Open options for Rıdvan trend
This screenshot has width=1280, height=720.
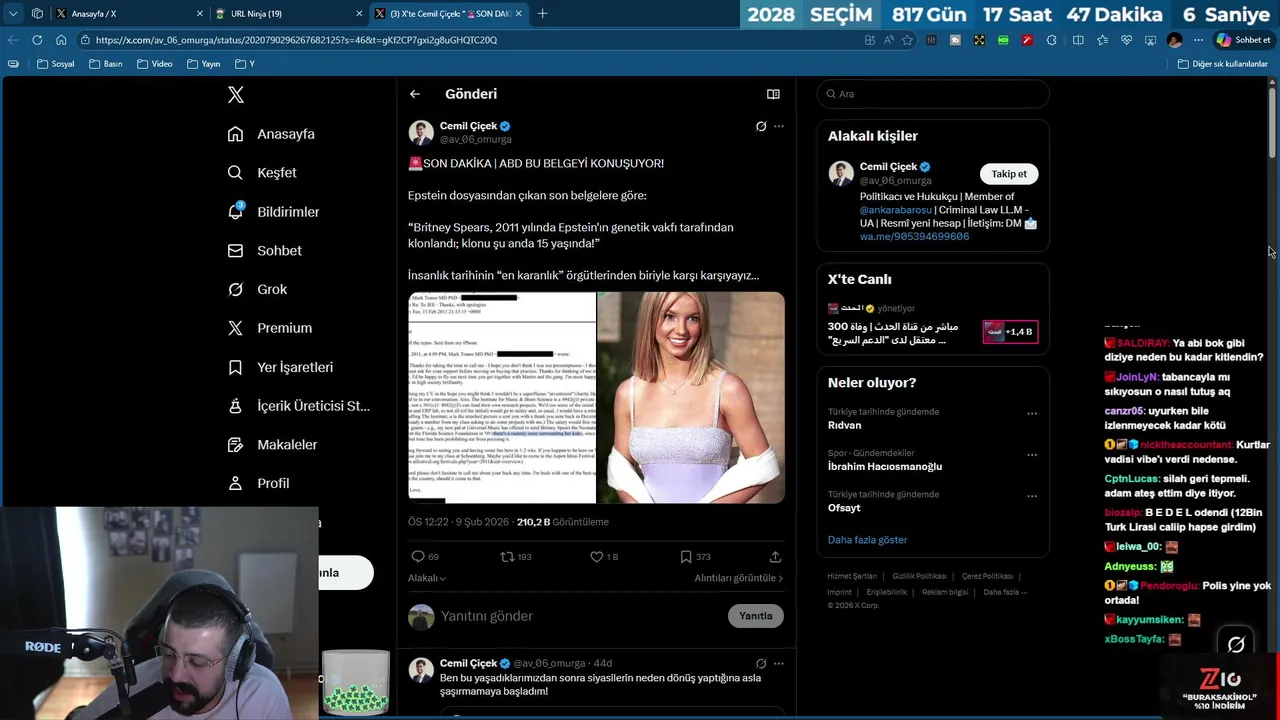click(x=1032, y=413)
